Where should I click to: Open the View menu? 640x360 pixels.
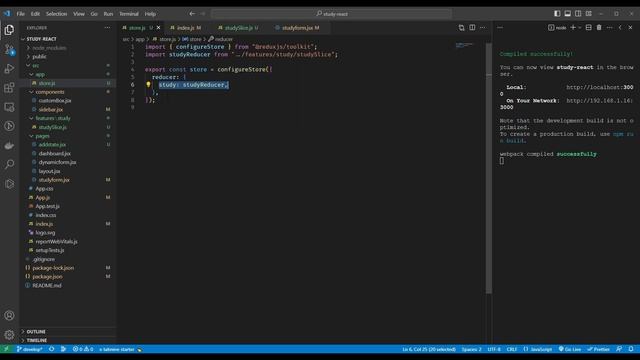pyautogui.click(x=79, y=14)
